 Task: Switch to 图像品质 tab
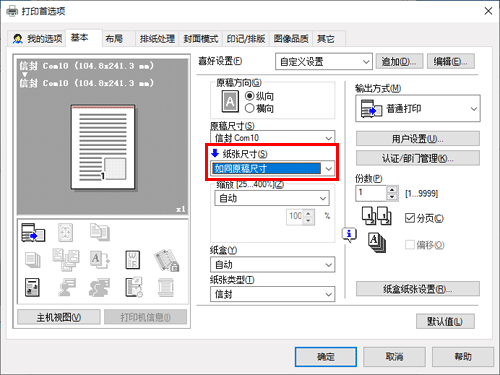pyautogui.click(x=291, y=39)
